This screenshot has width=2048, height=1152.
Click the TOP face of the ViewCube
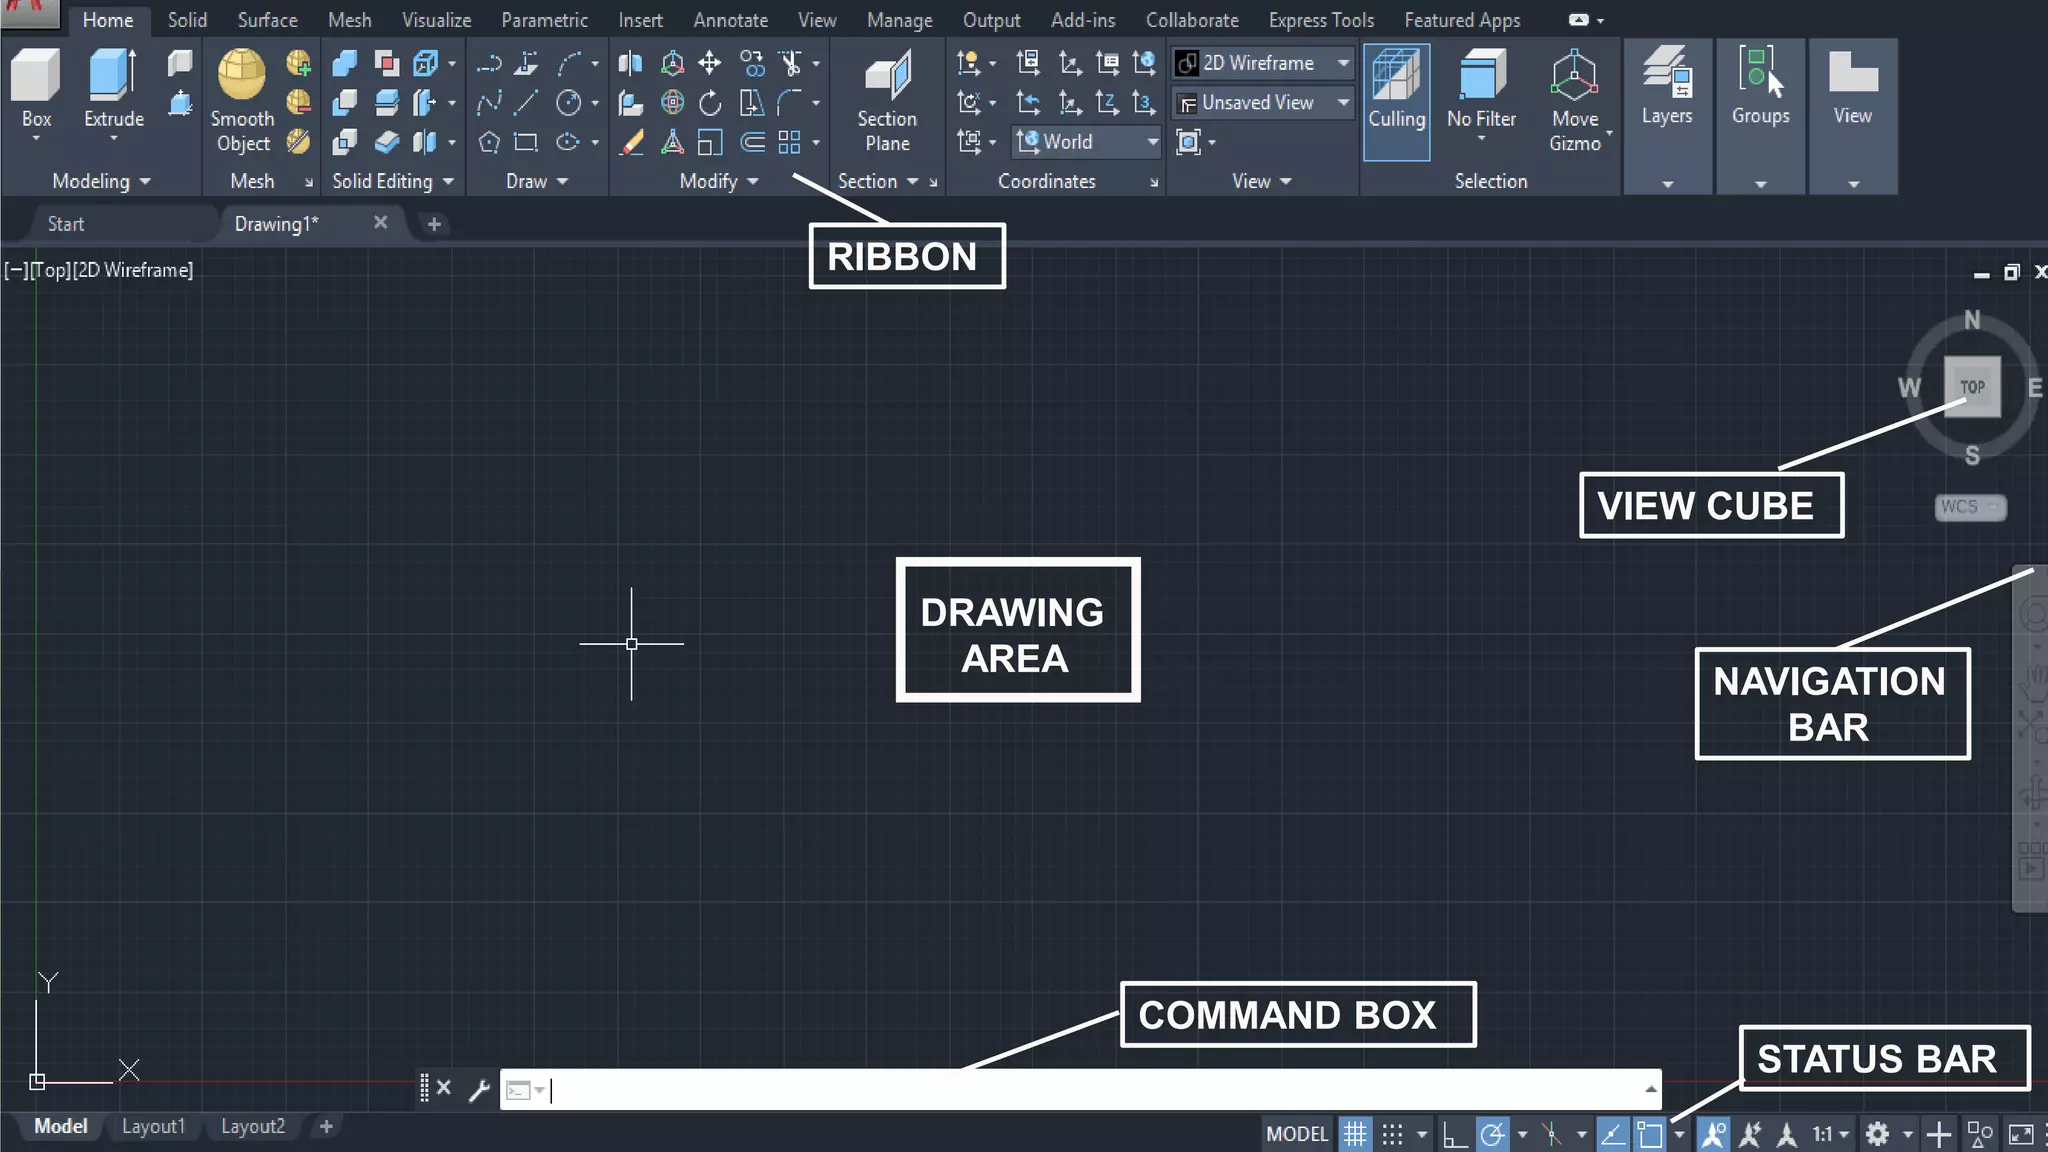[1972, 387]
